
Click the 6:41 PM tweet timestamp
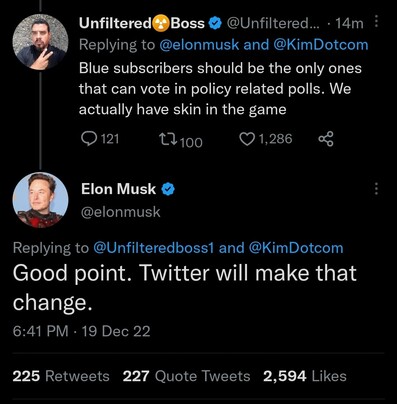pyautogui.click(x=41, y=331)
